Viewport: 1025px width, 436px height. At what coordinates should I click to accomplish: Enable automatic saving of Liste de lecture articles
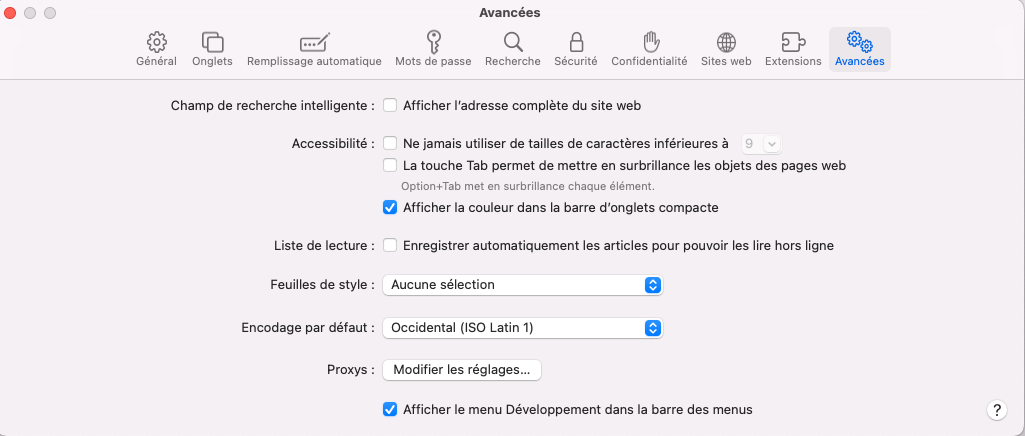click(x=391, y=245)
